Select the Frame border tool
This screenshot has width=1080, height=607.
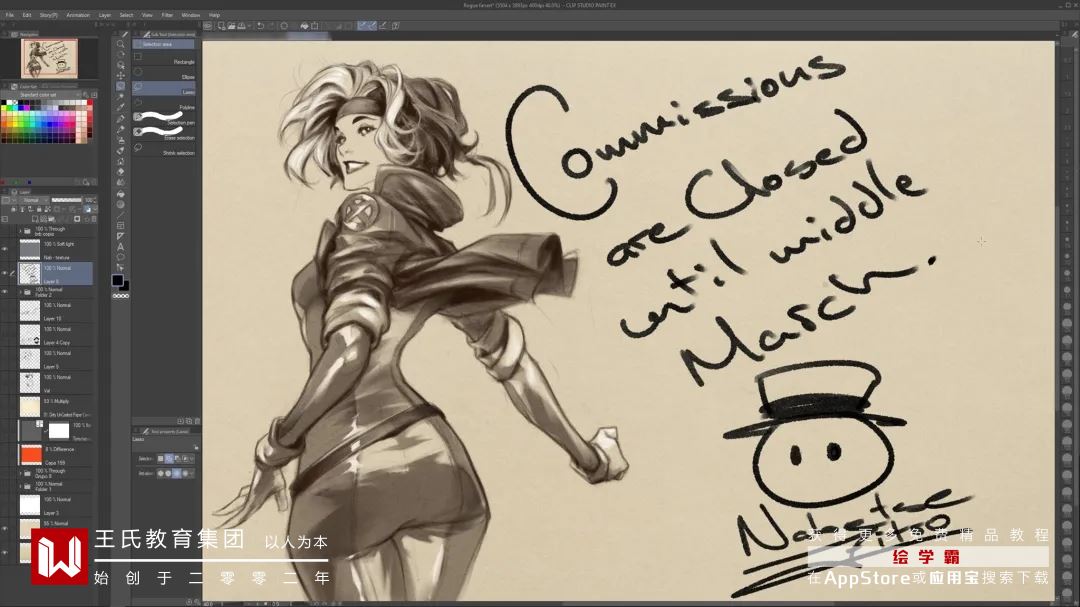point(121,225)
